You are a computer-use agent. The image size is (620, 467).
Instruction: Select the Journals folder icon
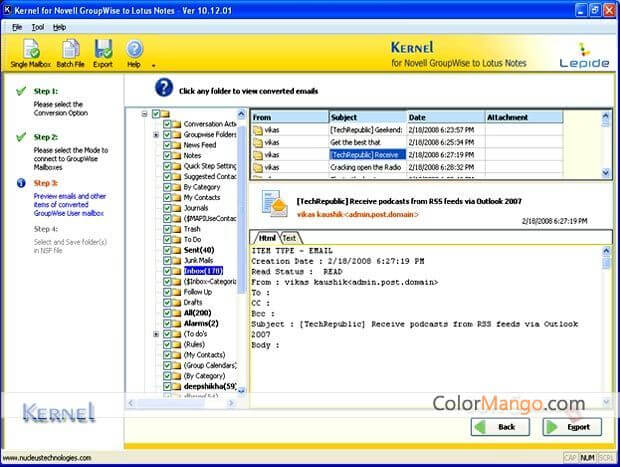(x=176, y=208)
